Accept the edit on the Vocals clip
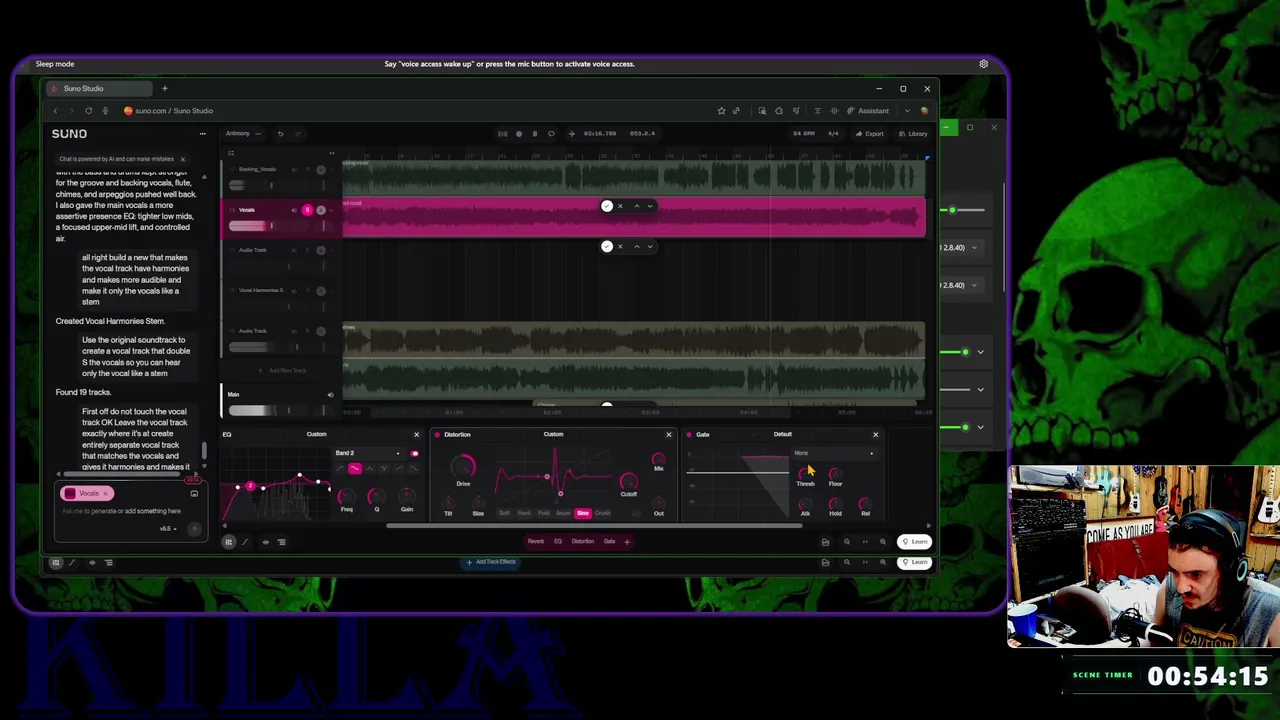This screenshot has height=720, width=1280. 607,206
